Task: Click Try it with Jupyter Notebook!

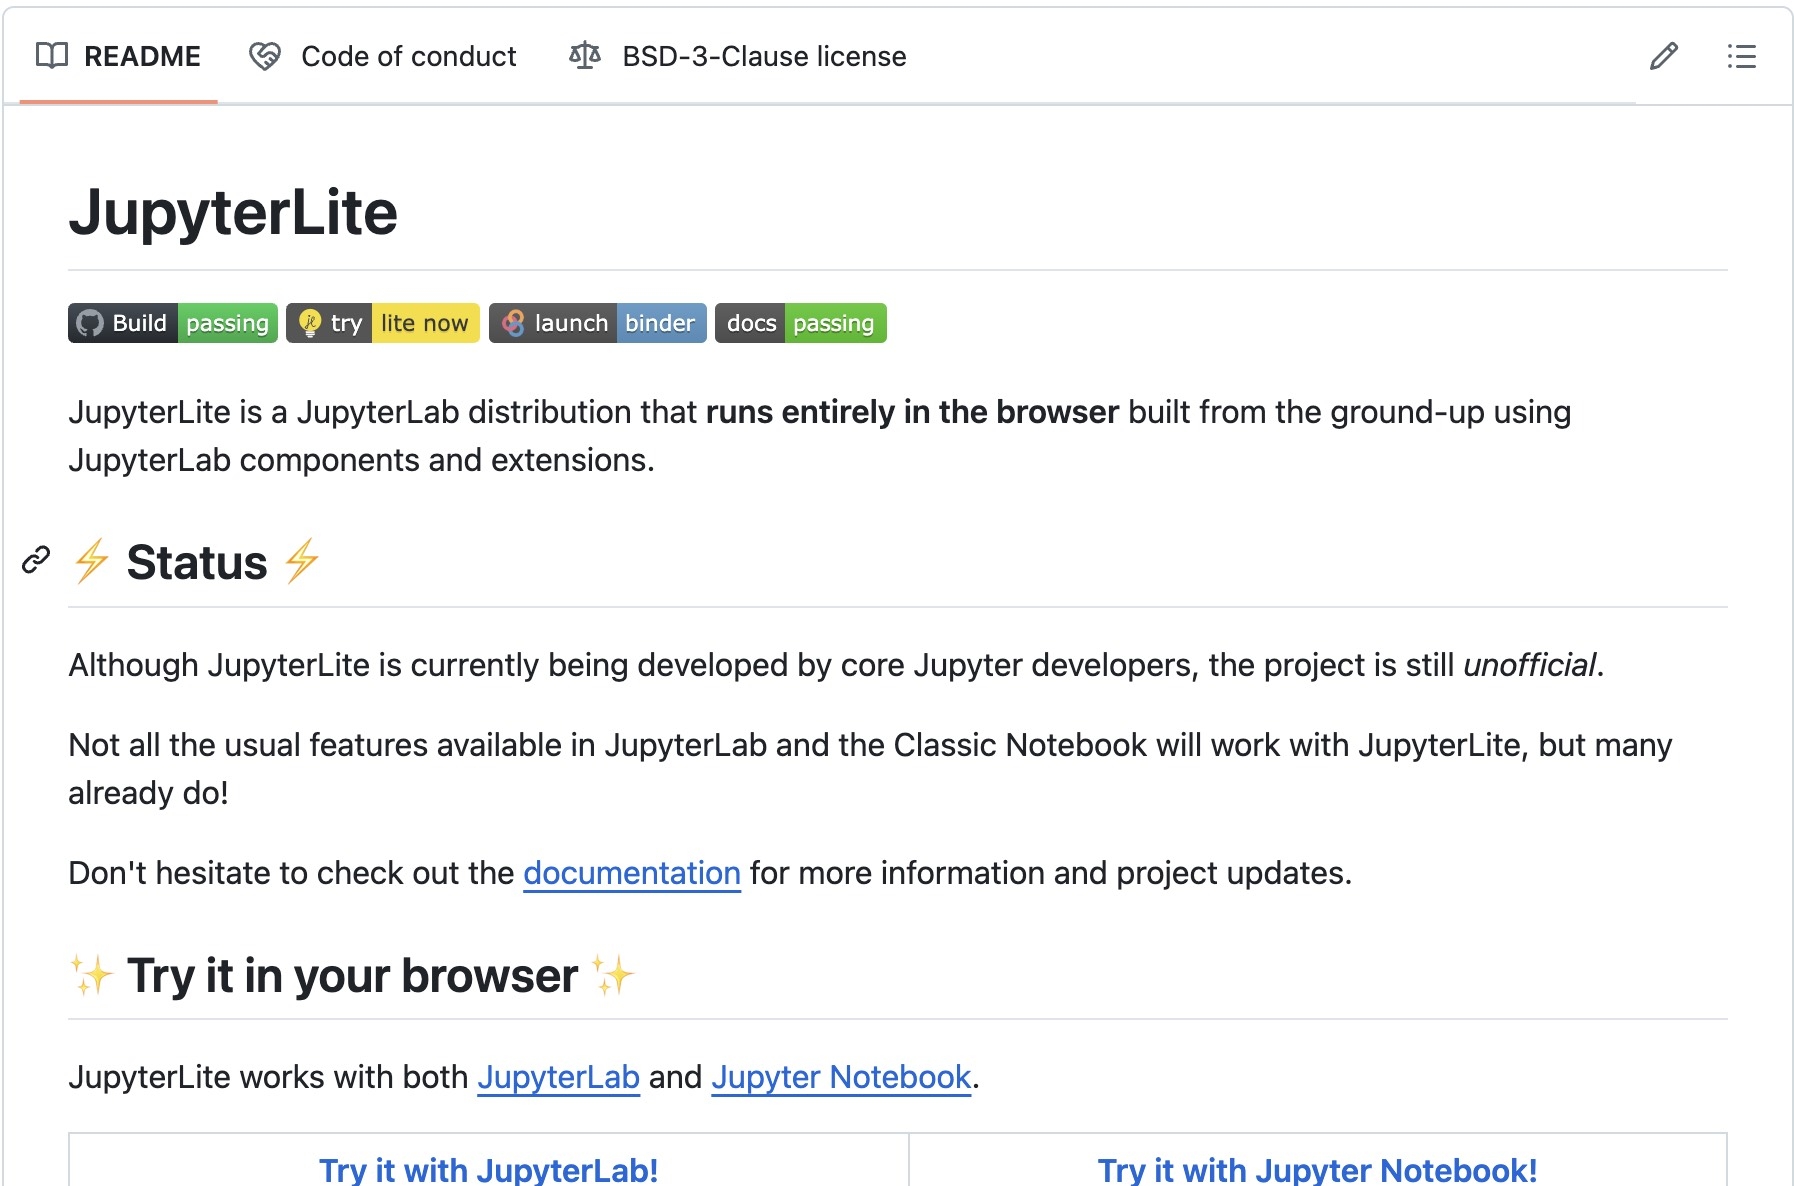Action: click(1317, 1169)
